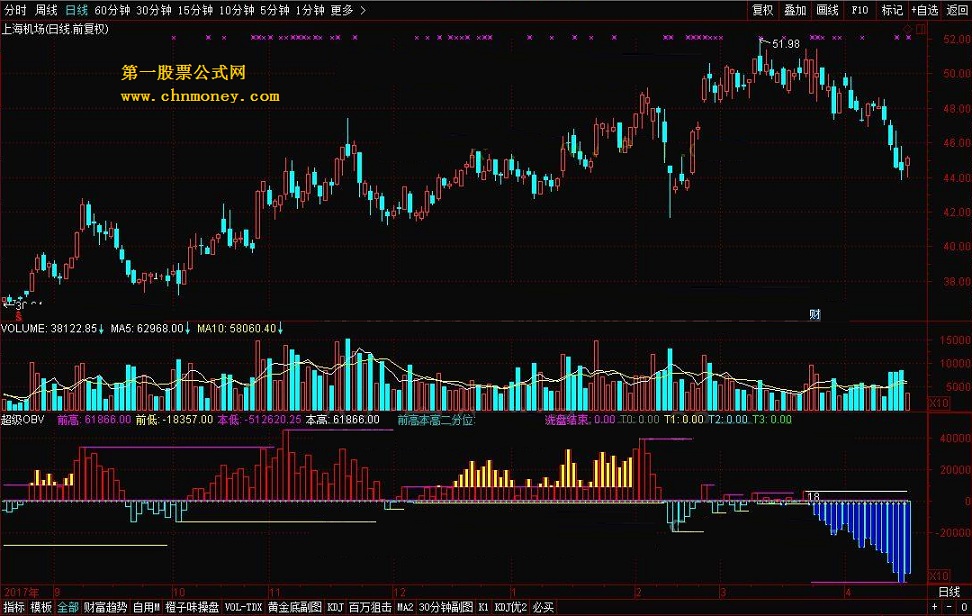Click MA5: 62968.00 volume label
This screenshot has height=616, width=972.
[x=147, y=328]
